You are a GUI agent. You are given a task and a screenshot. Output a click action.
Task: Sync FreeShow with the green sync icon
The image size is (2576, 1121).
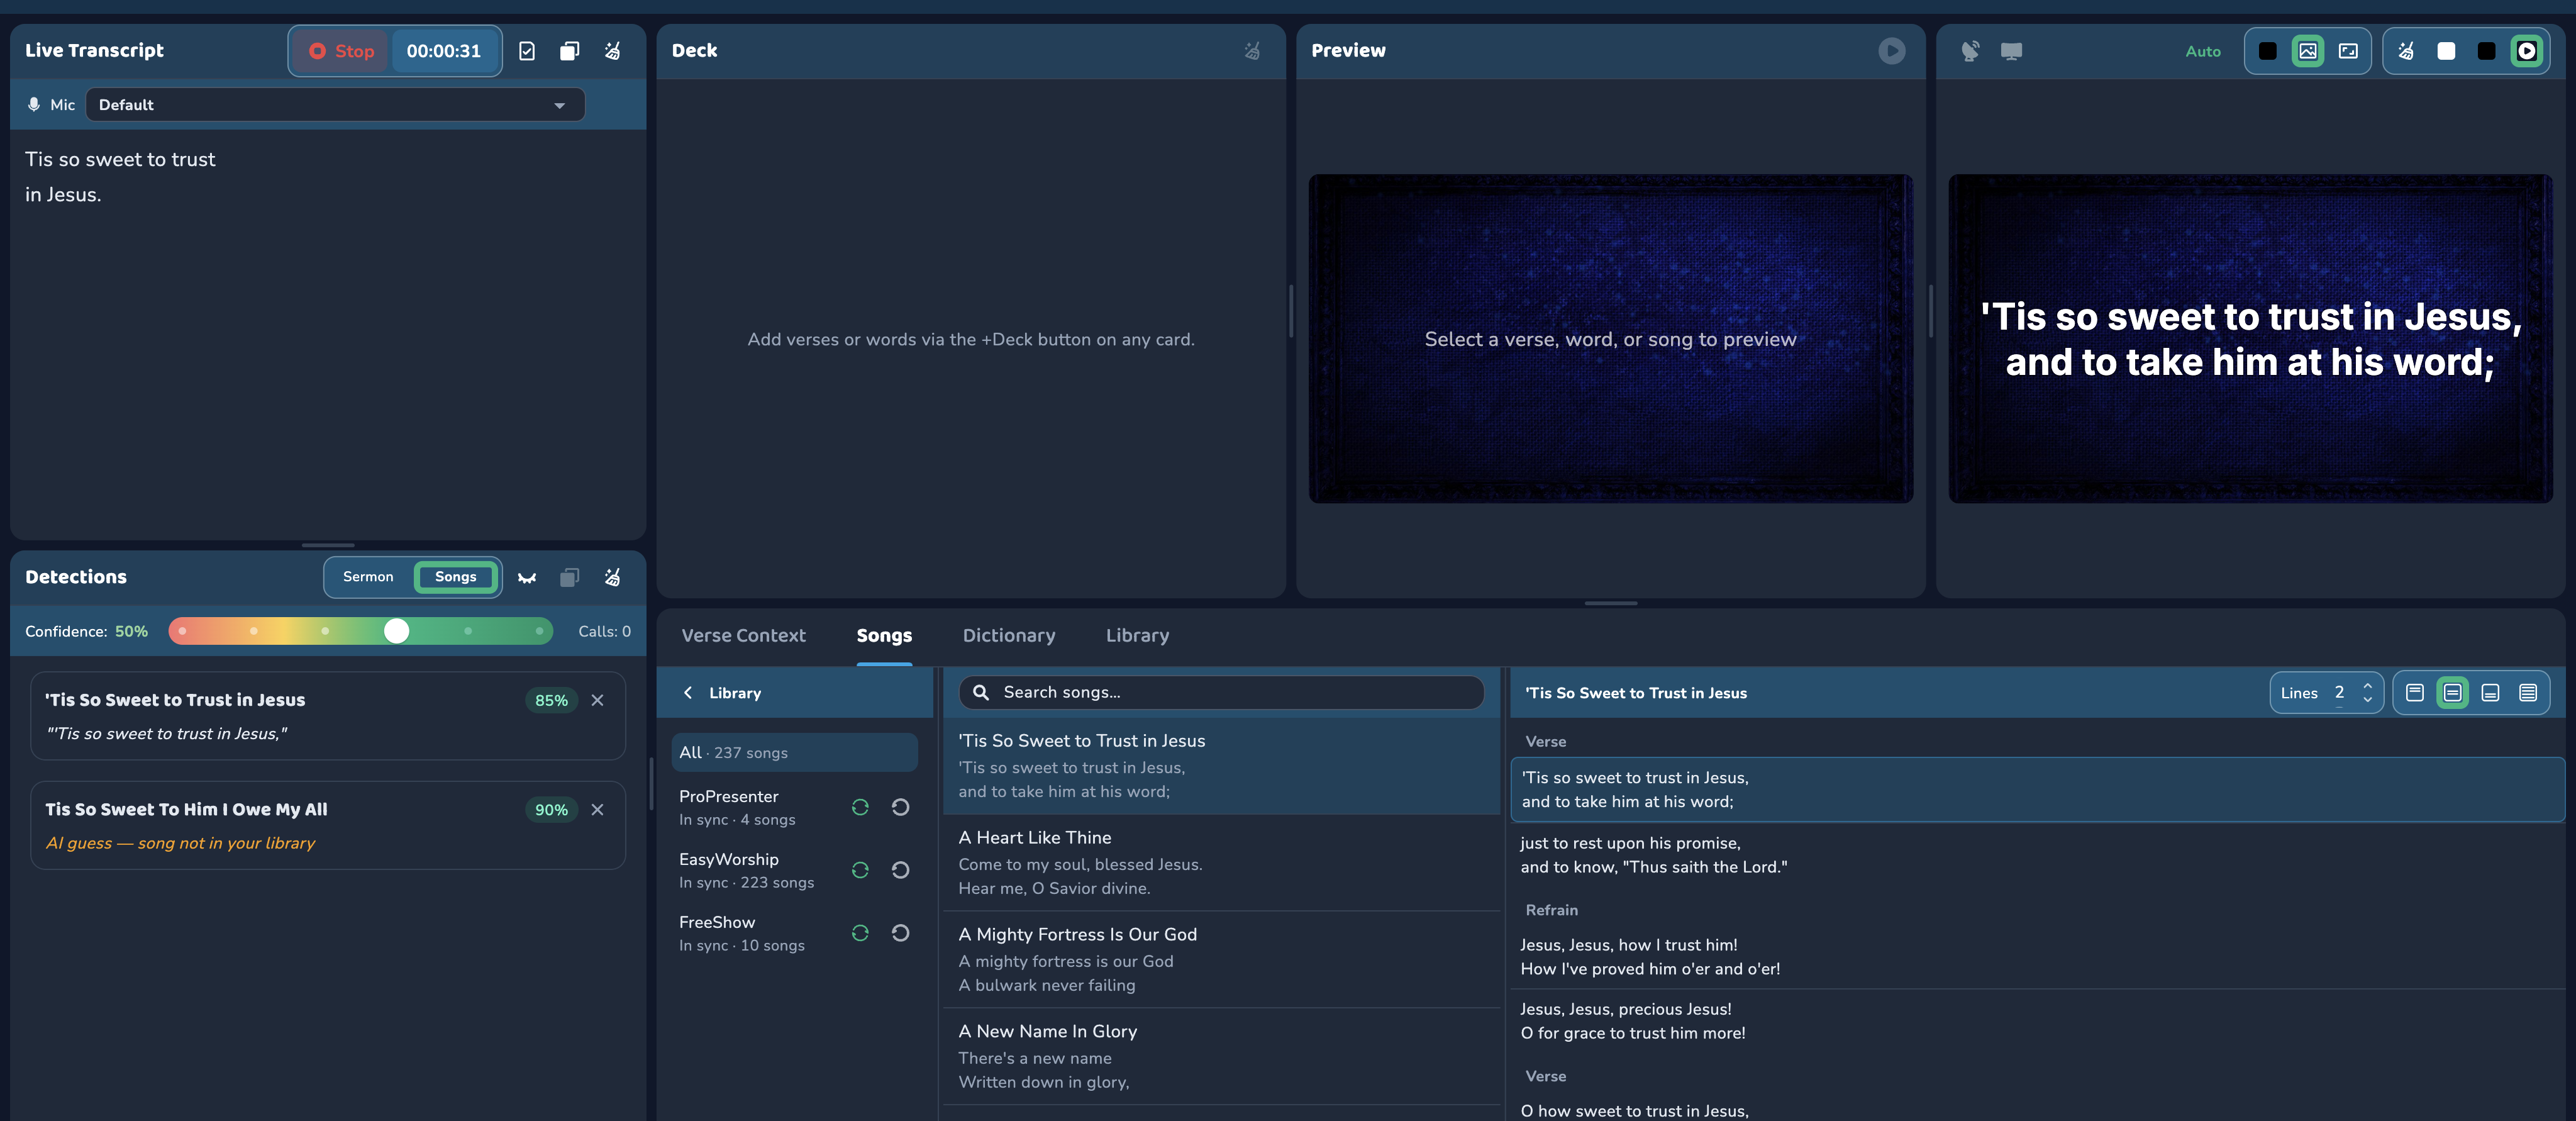click(x=859, y=934)
